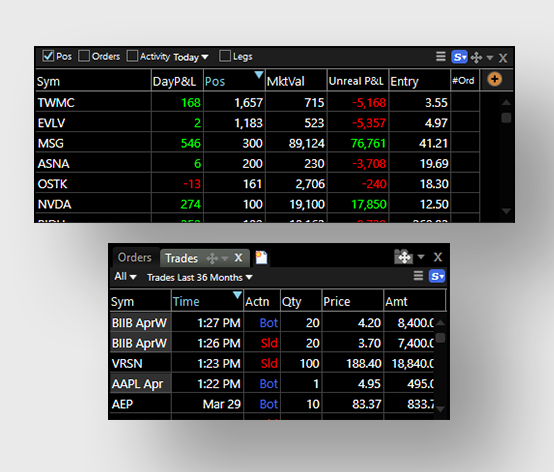Click trades list scroll down arrow

440,409
